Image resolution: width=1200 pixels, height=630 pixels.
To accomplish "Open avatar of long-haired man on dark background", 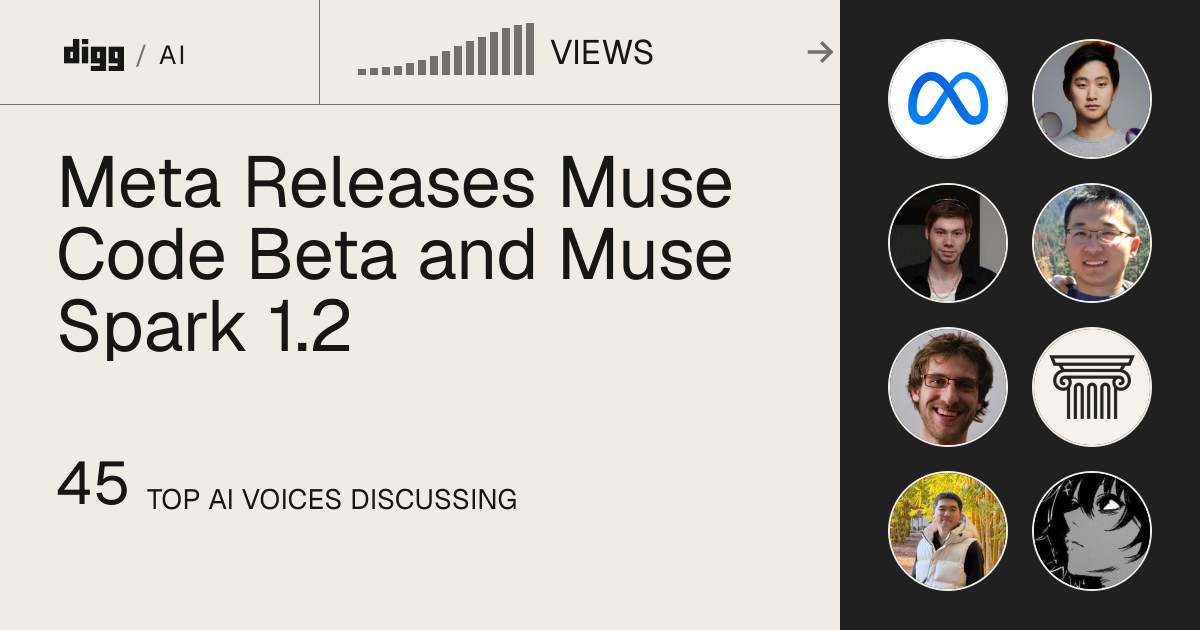I will (x=948, y=243).
